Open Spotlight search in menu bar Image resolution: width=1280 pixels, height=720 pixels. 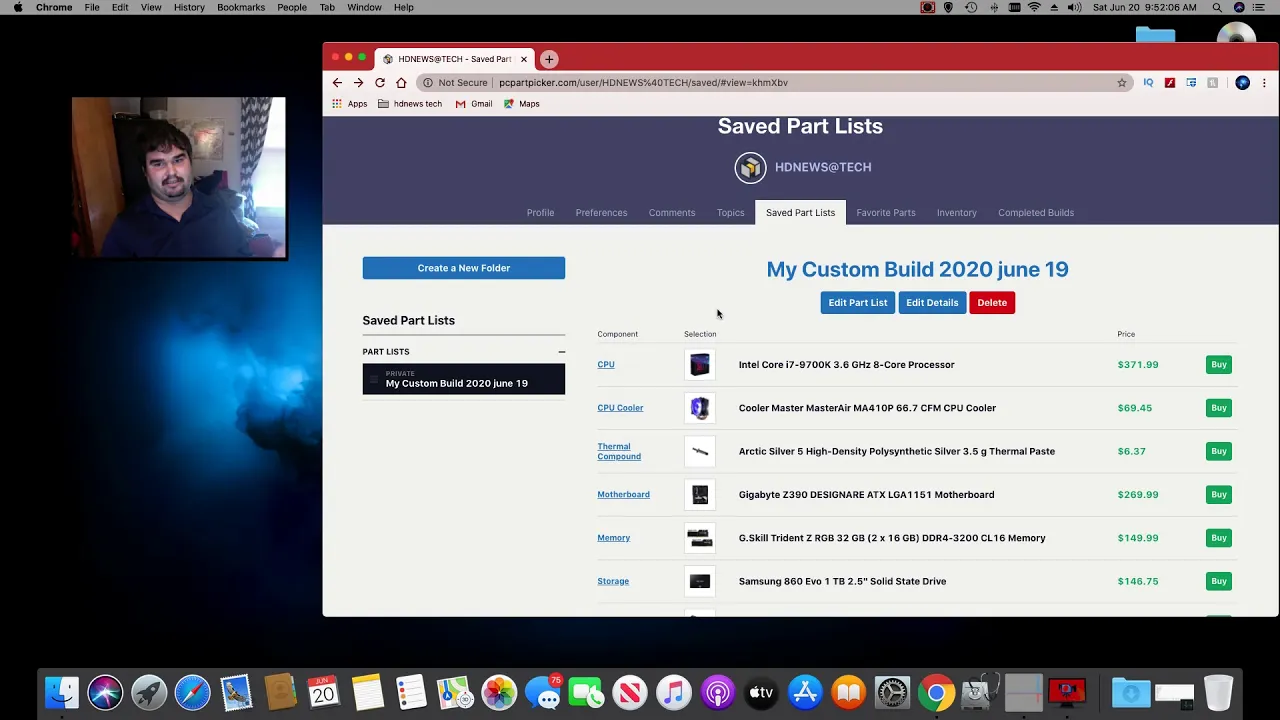coord(1217,7)
